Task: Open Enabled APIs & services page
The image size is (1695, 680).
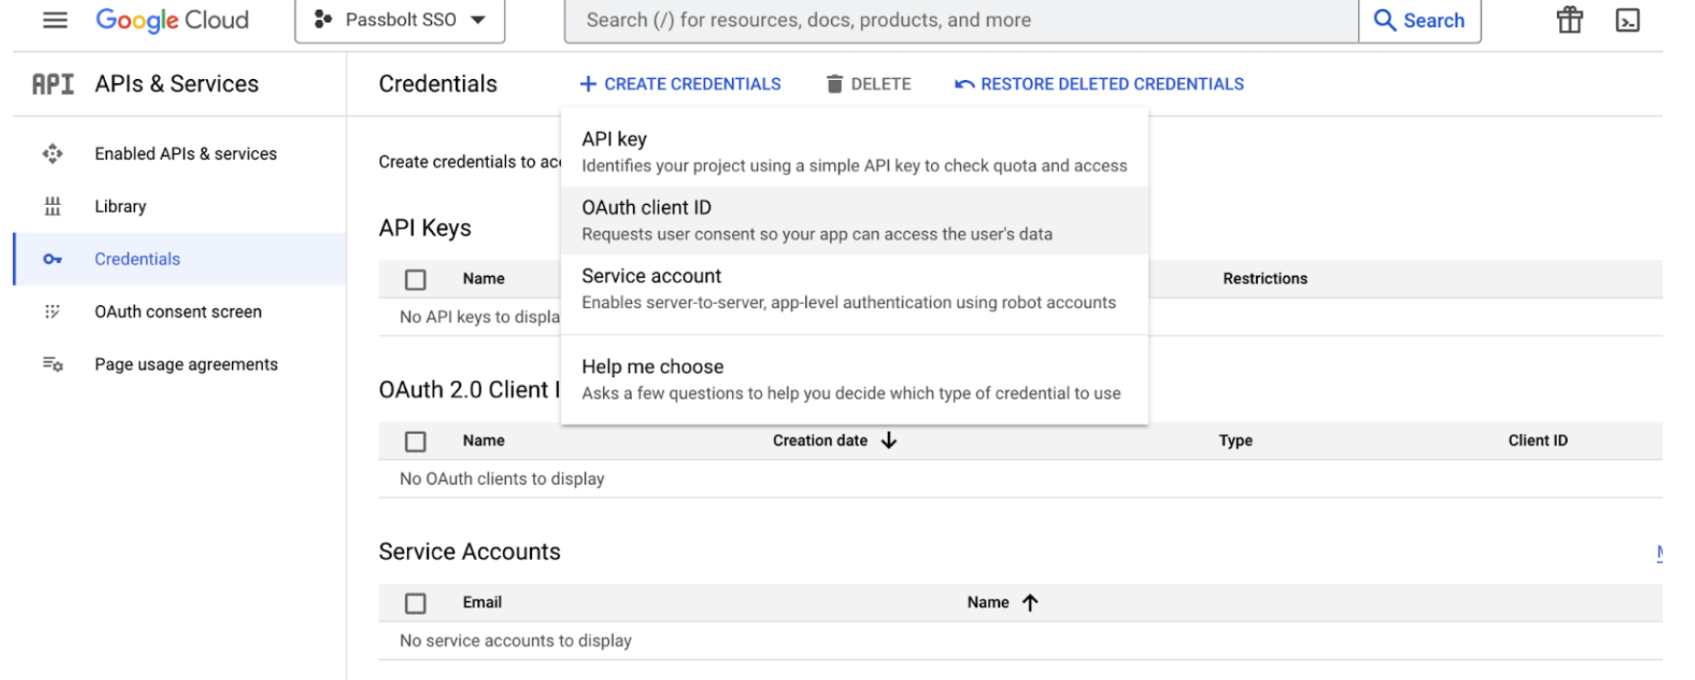Action: coord(180,153)
